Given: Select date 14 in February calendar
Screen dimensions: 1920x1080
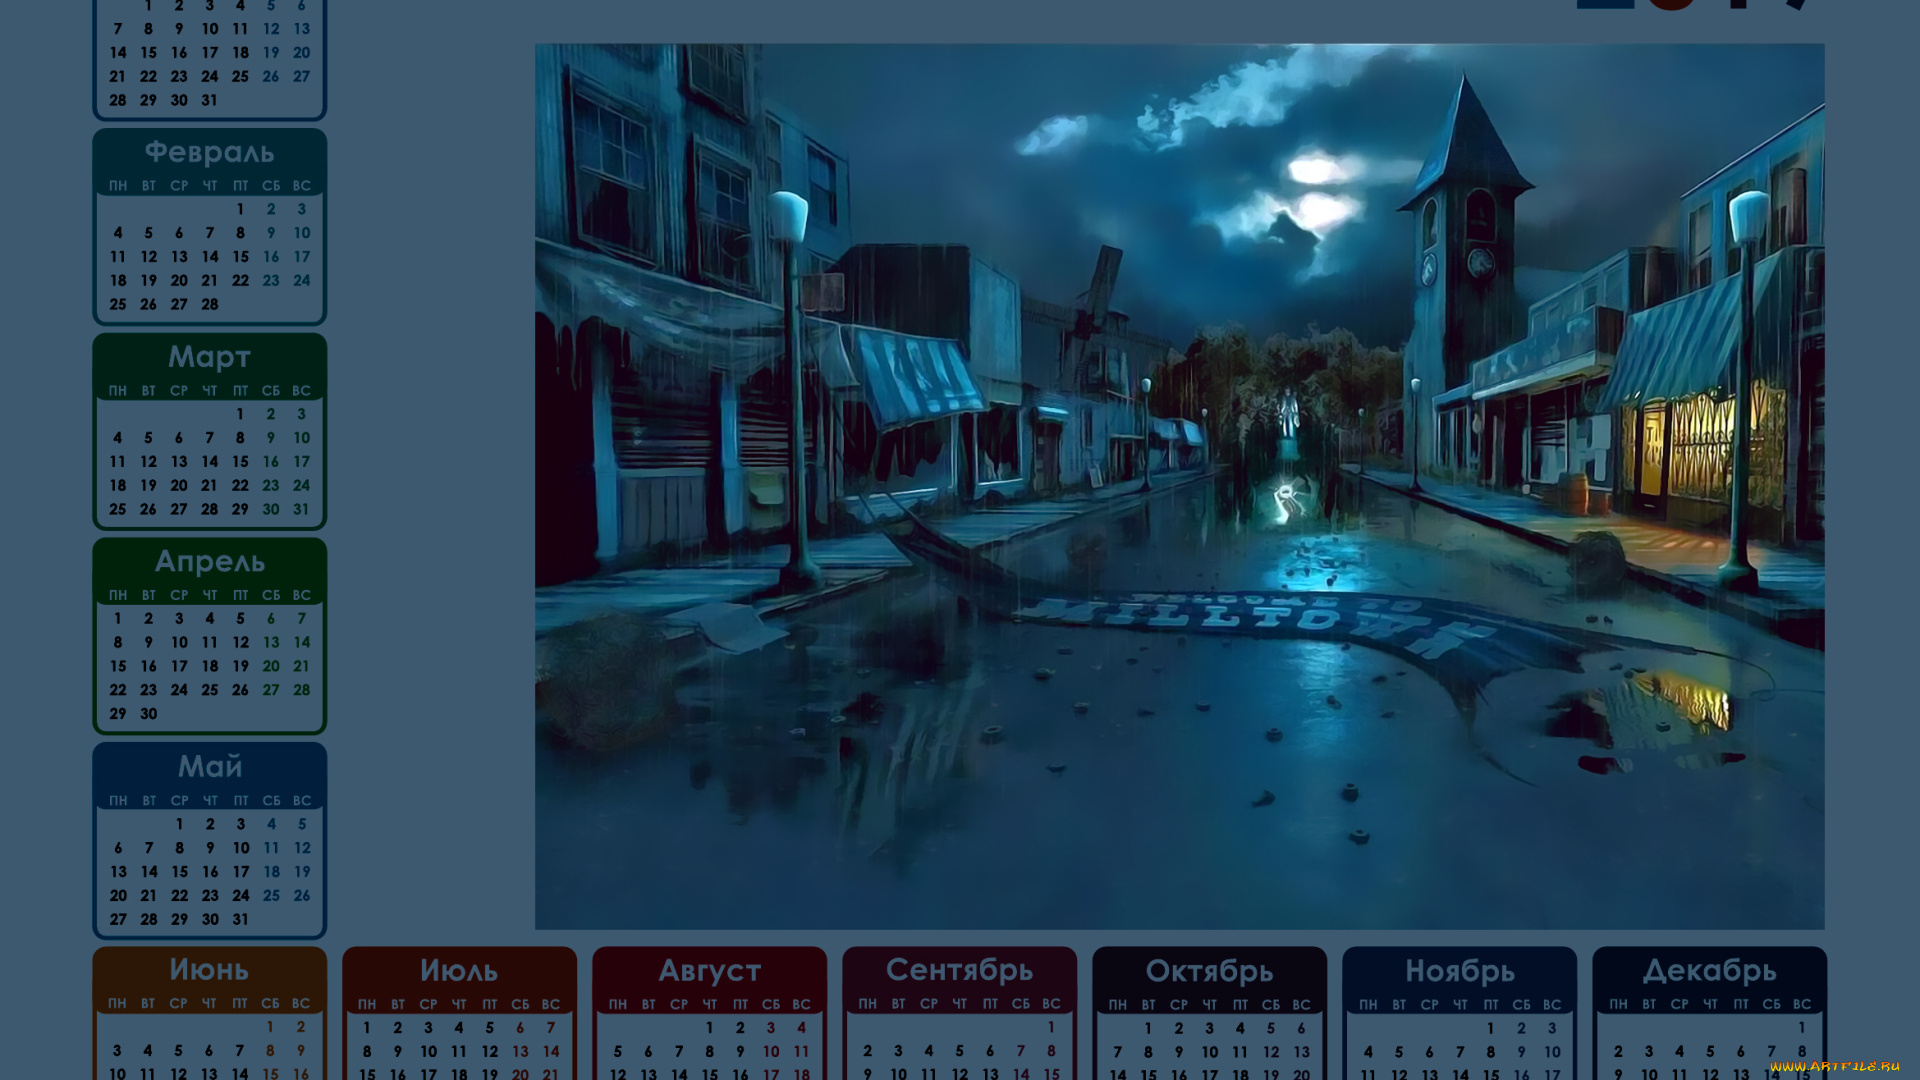Looking at the screenshot, I should (209, 257).
